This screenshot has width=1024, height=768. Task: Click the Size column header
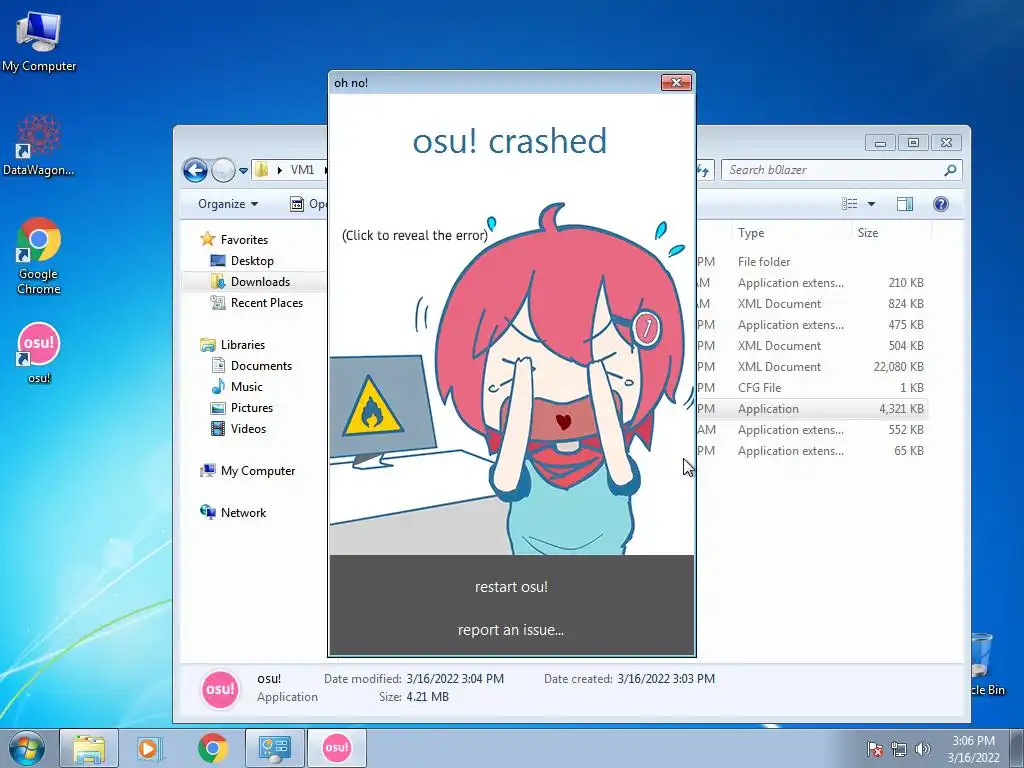(x=868, y=232)
